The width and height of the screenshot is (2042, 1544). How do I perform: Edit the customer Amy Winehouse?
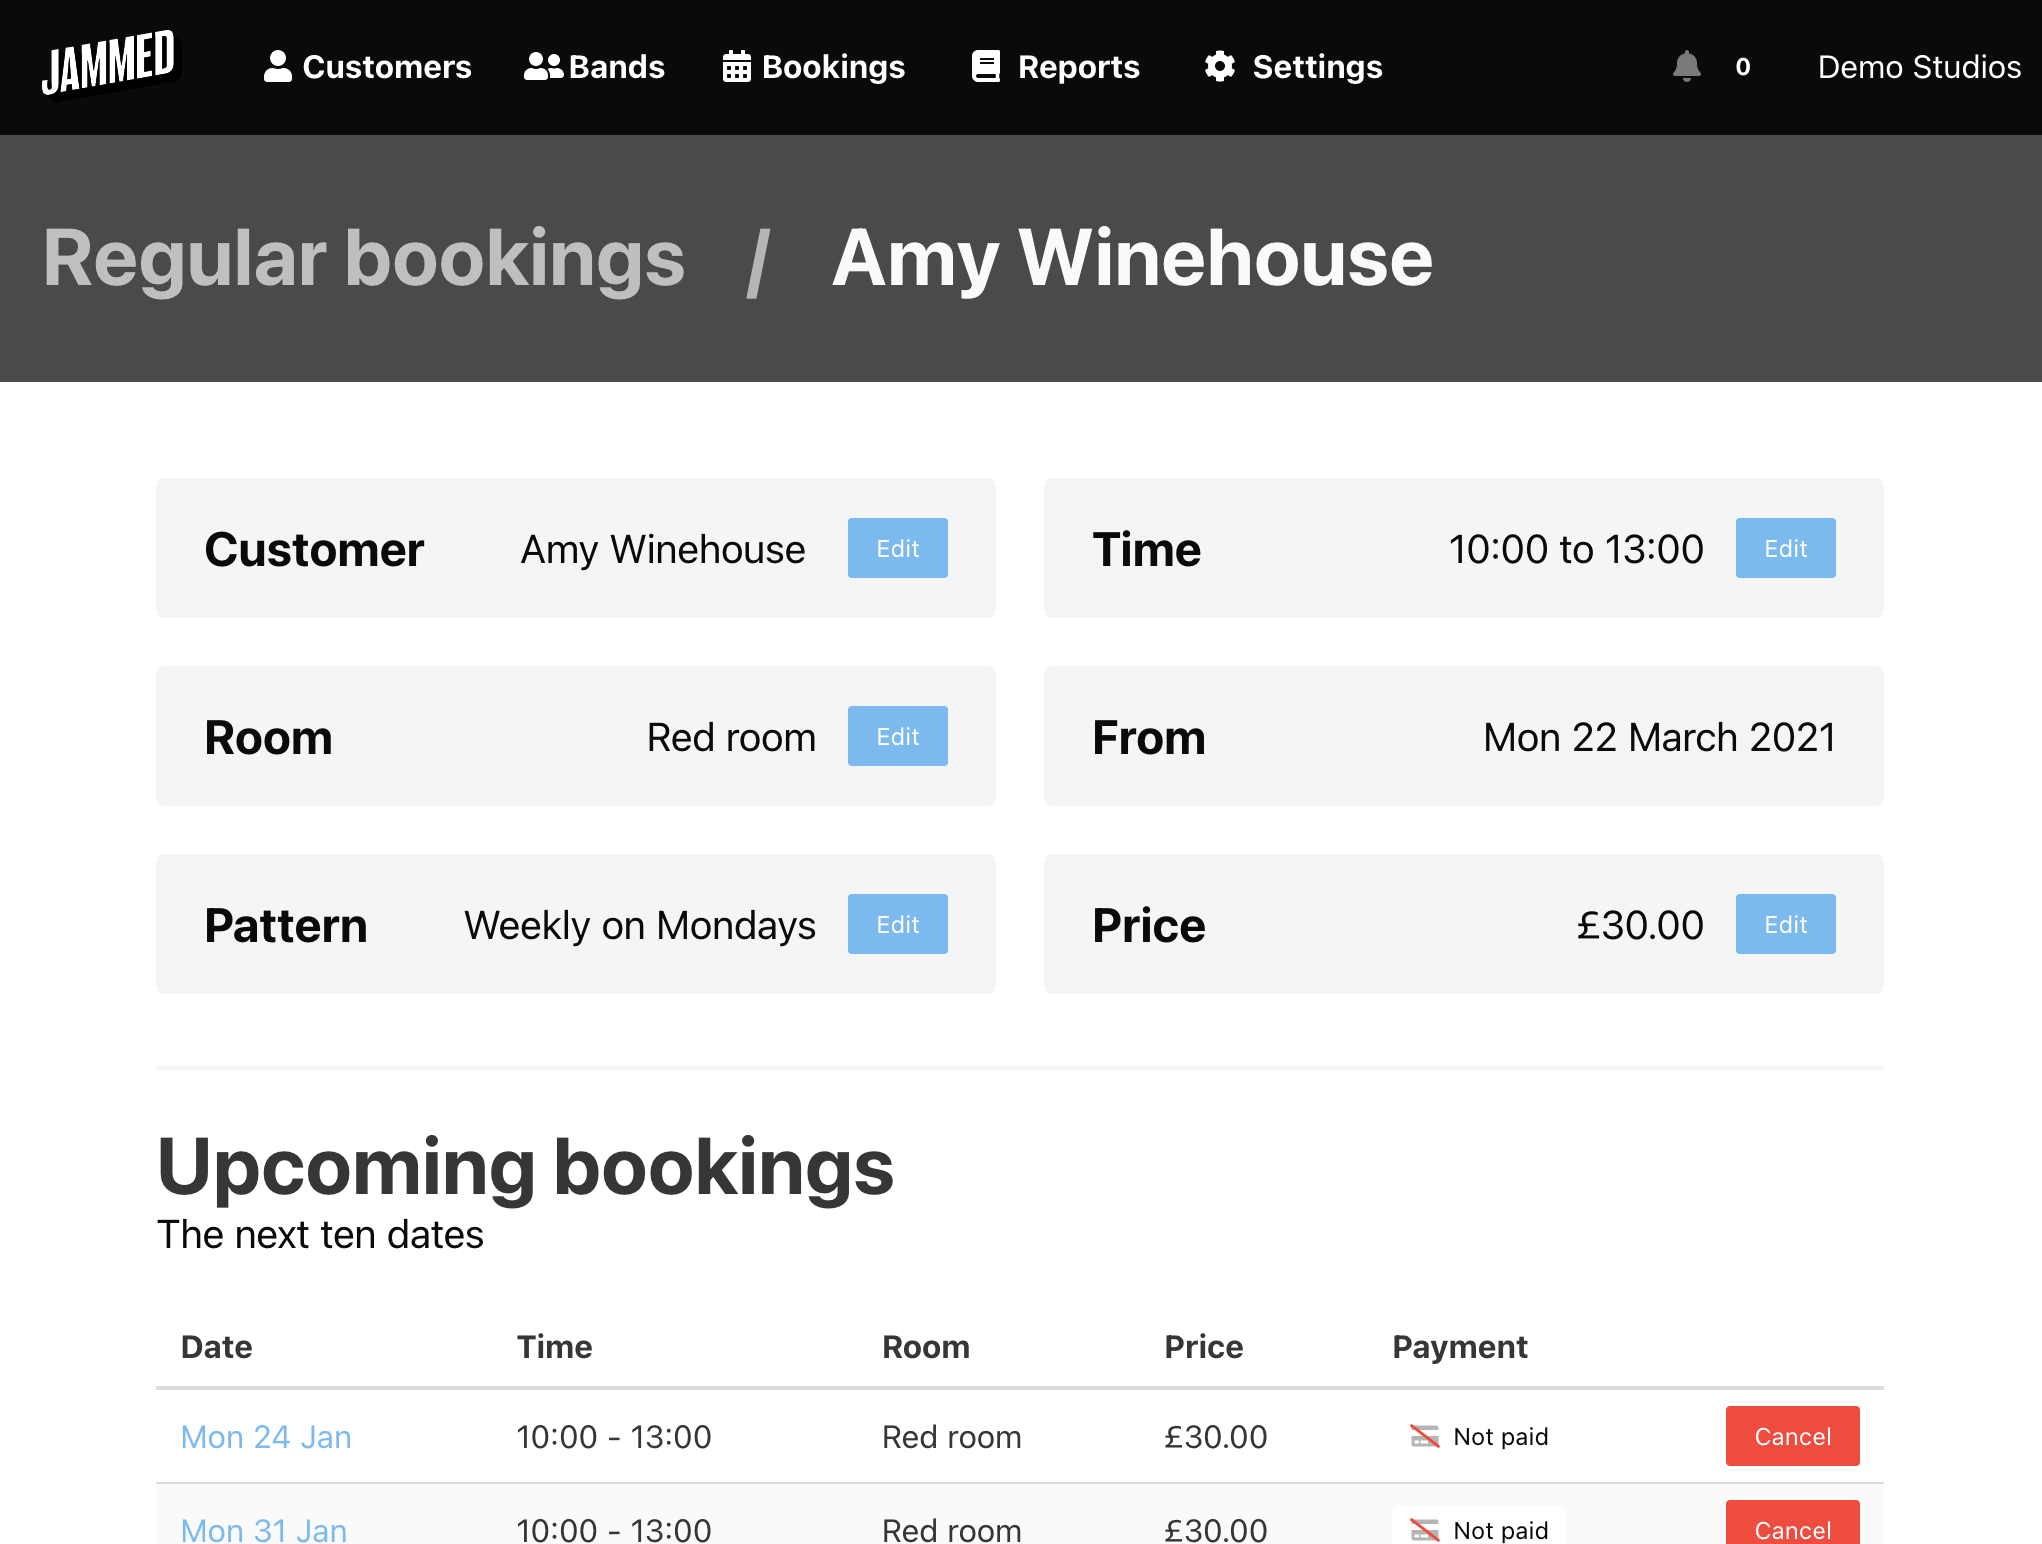pyautogui.click(x=897, y=547)
